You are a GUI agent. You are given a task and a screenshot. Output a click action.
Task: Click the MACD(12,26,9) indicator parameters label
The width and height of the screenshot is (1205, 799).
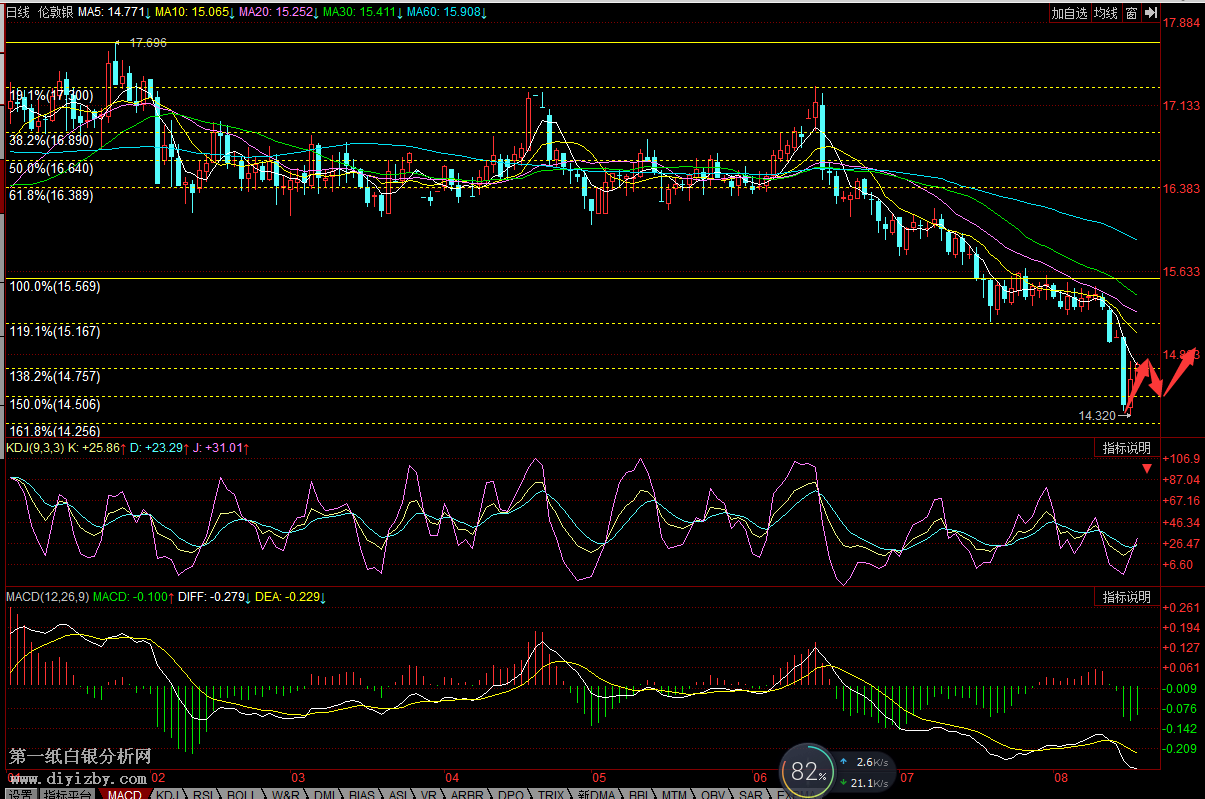tap(46, 597)
